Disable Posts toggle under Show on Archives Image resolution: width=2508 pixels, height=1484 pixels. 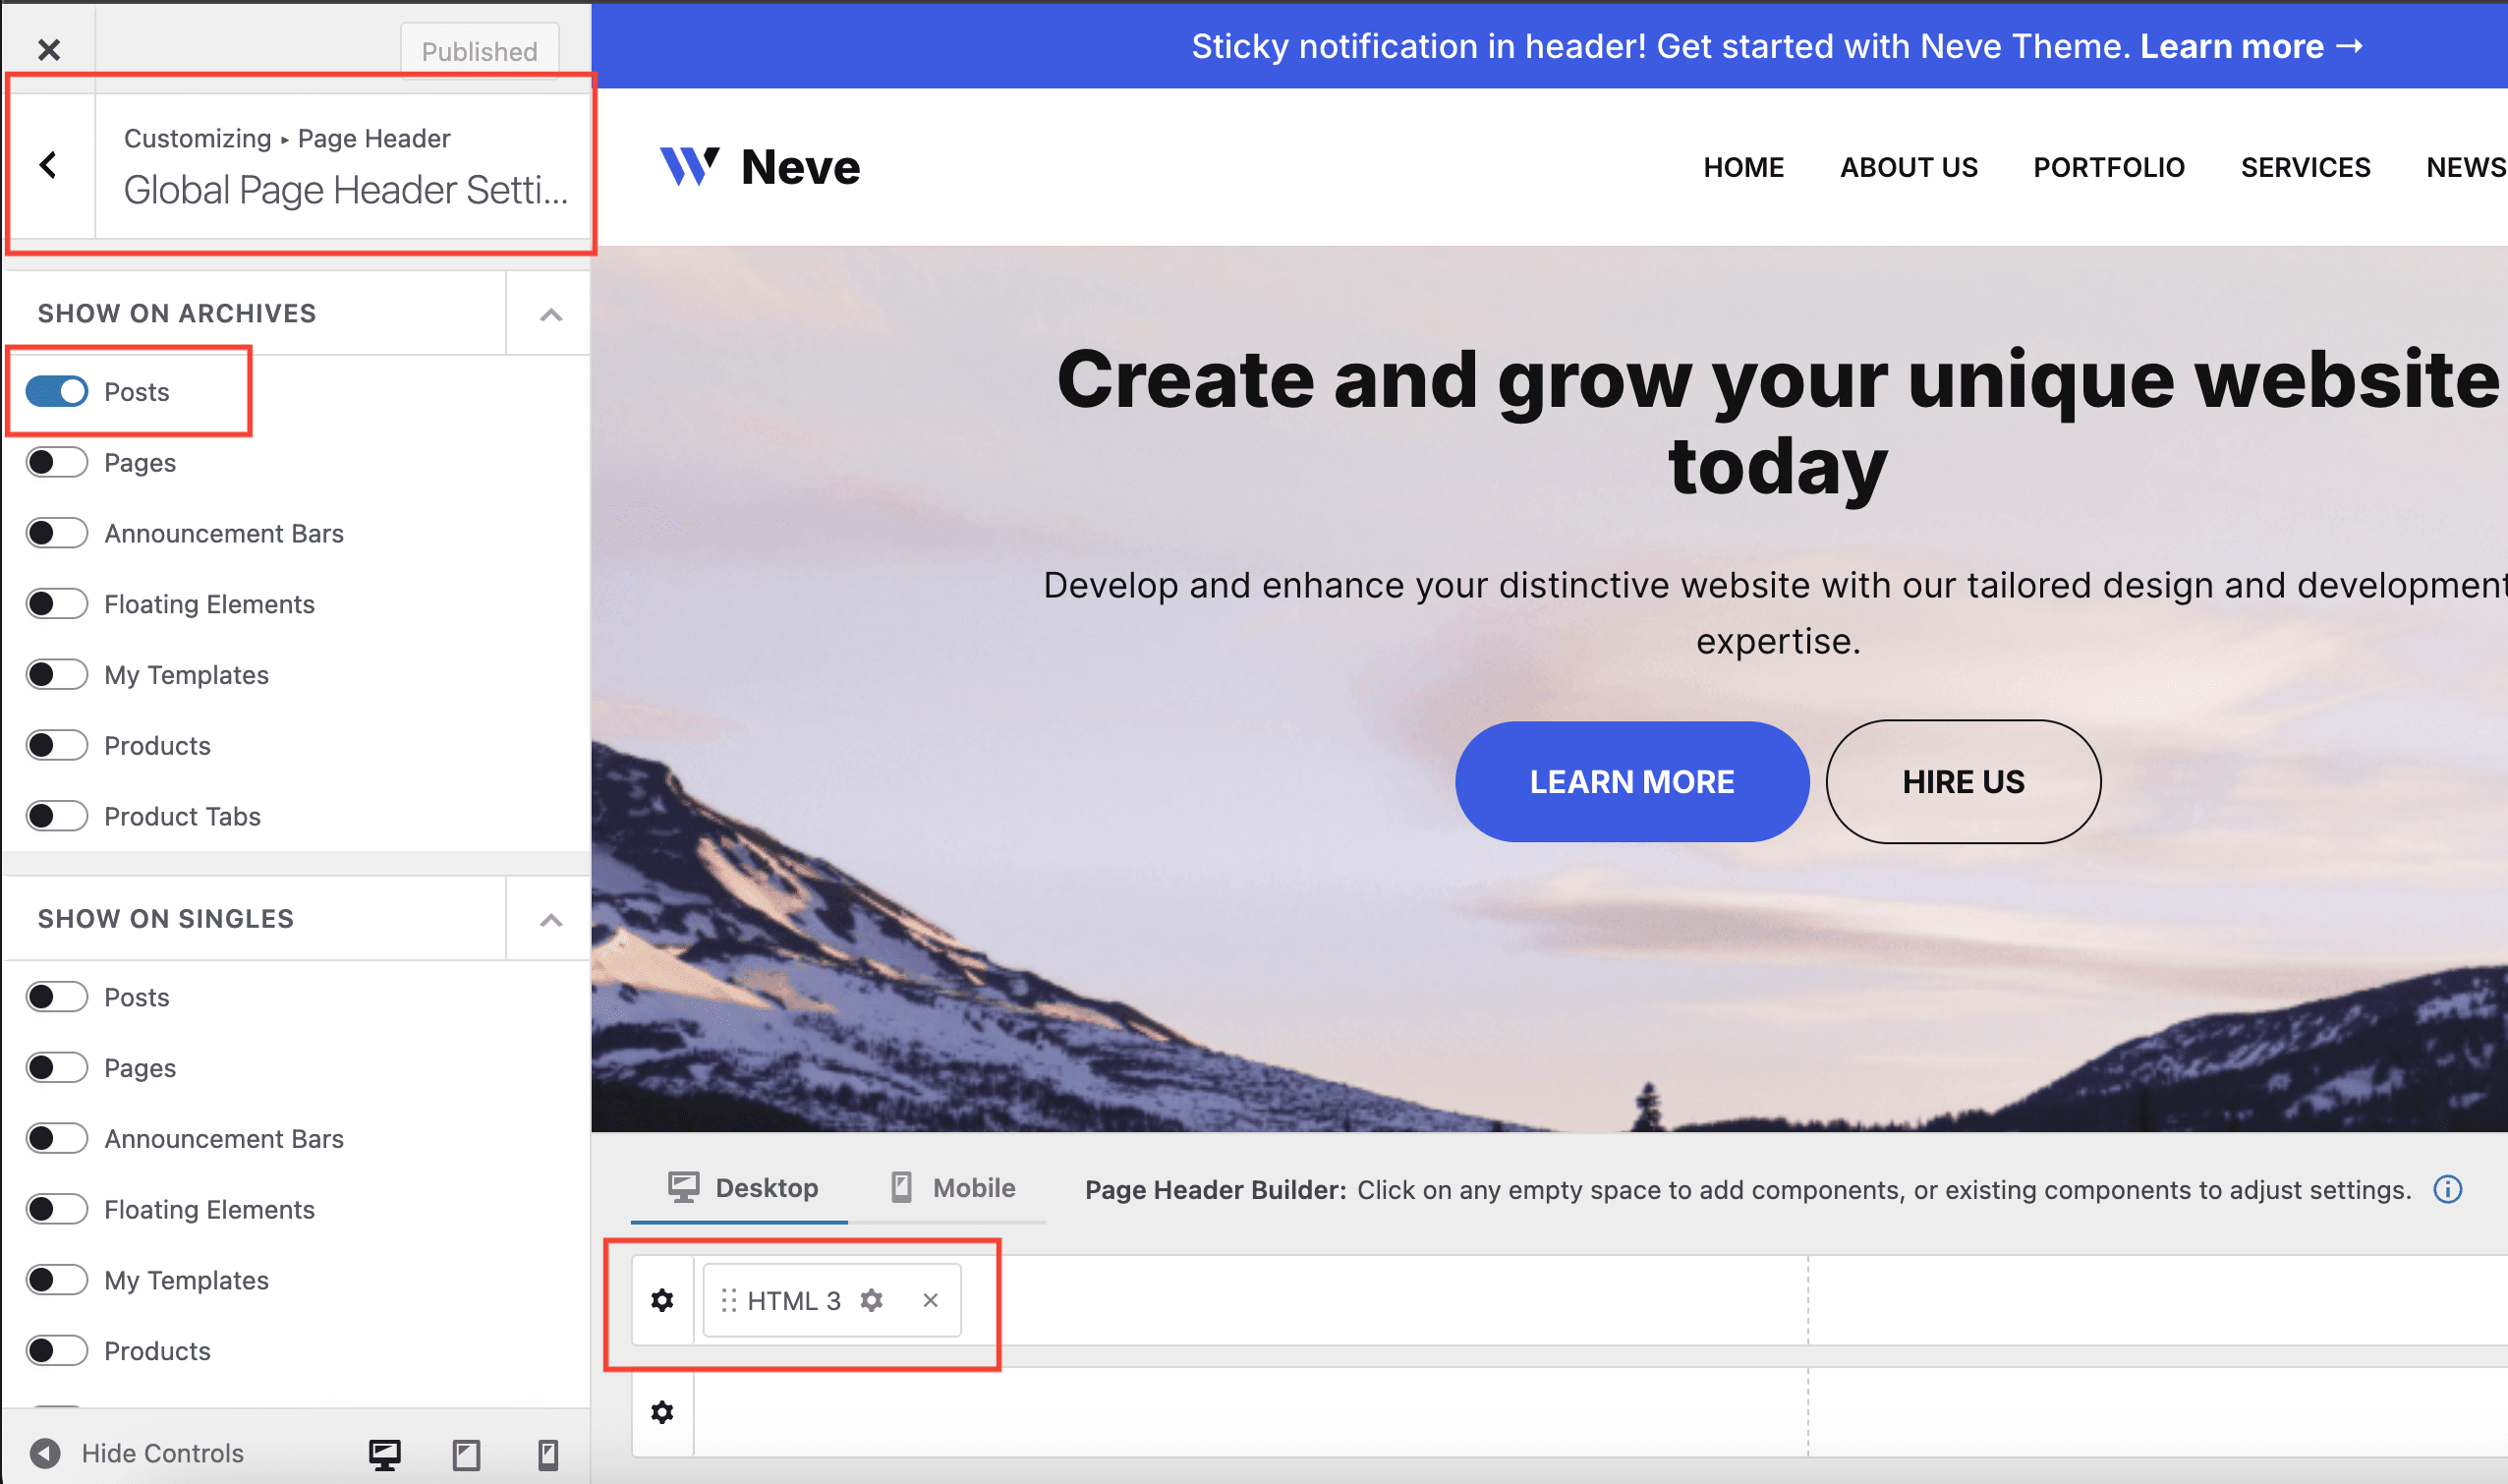tap(57, 391)
